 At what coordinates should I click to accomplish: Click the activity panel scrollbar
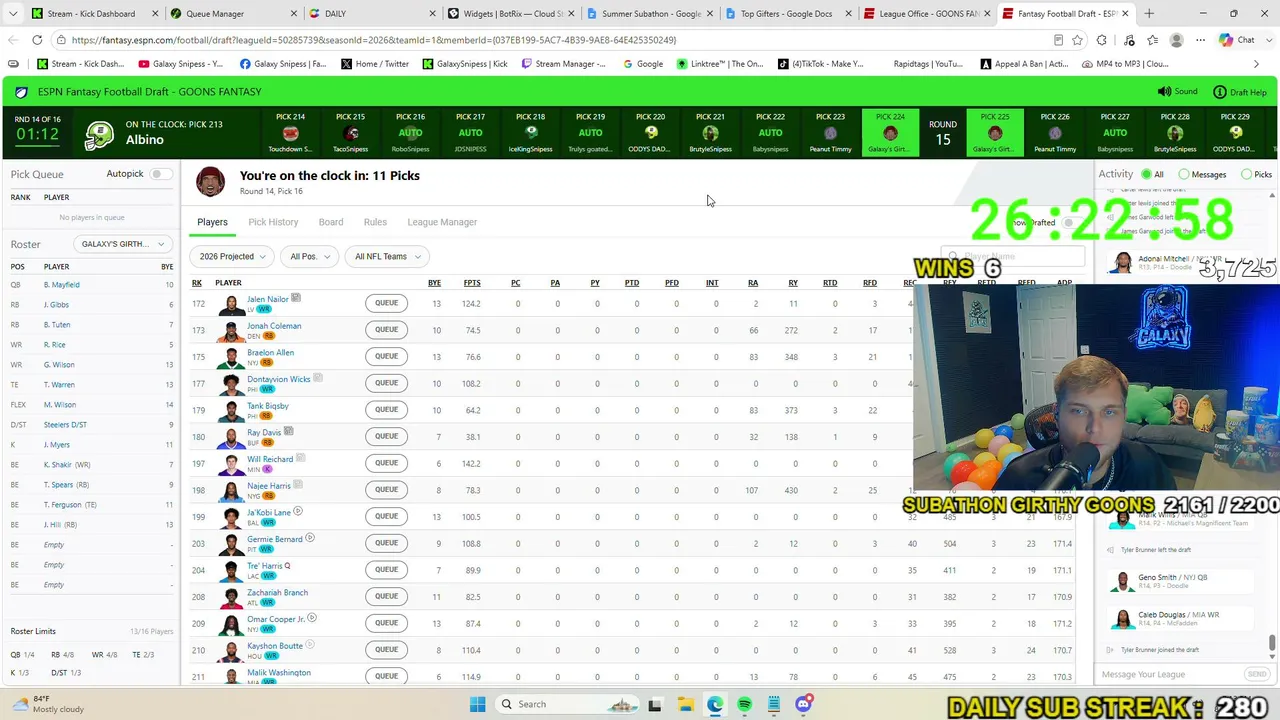click(x=1272, y=641)
